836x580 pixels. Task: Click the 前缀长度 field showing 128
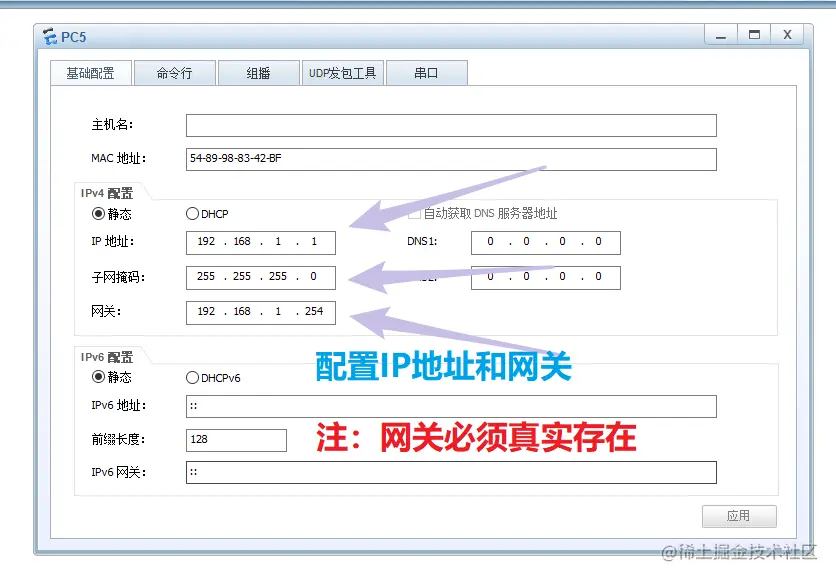tap(236, 440)
